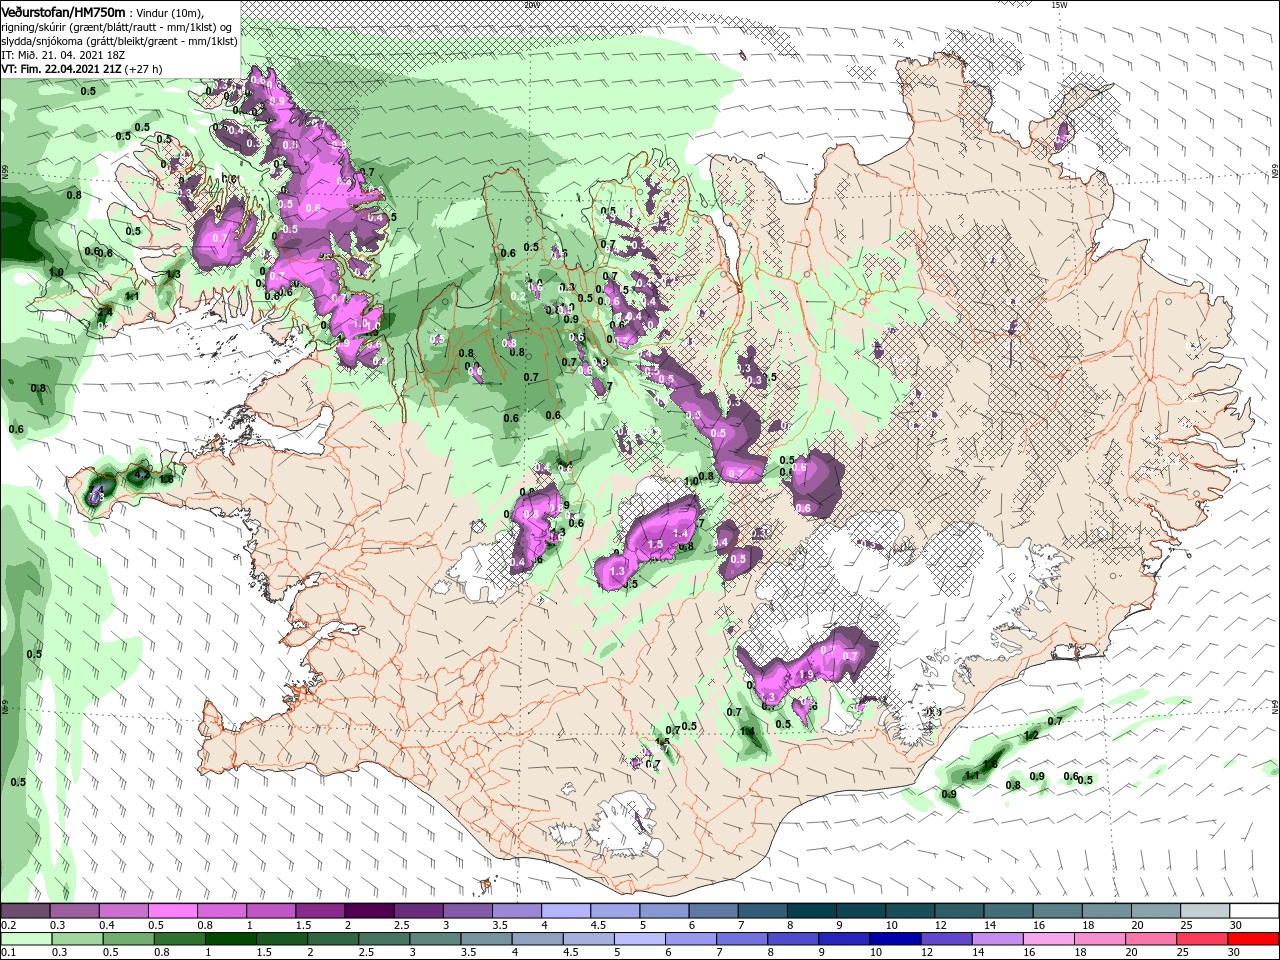Click the '15W' longitude label
Viewport: 1280px width, 960px height.
[x=1060, y=5]
